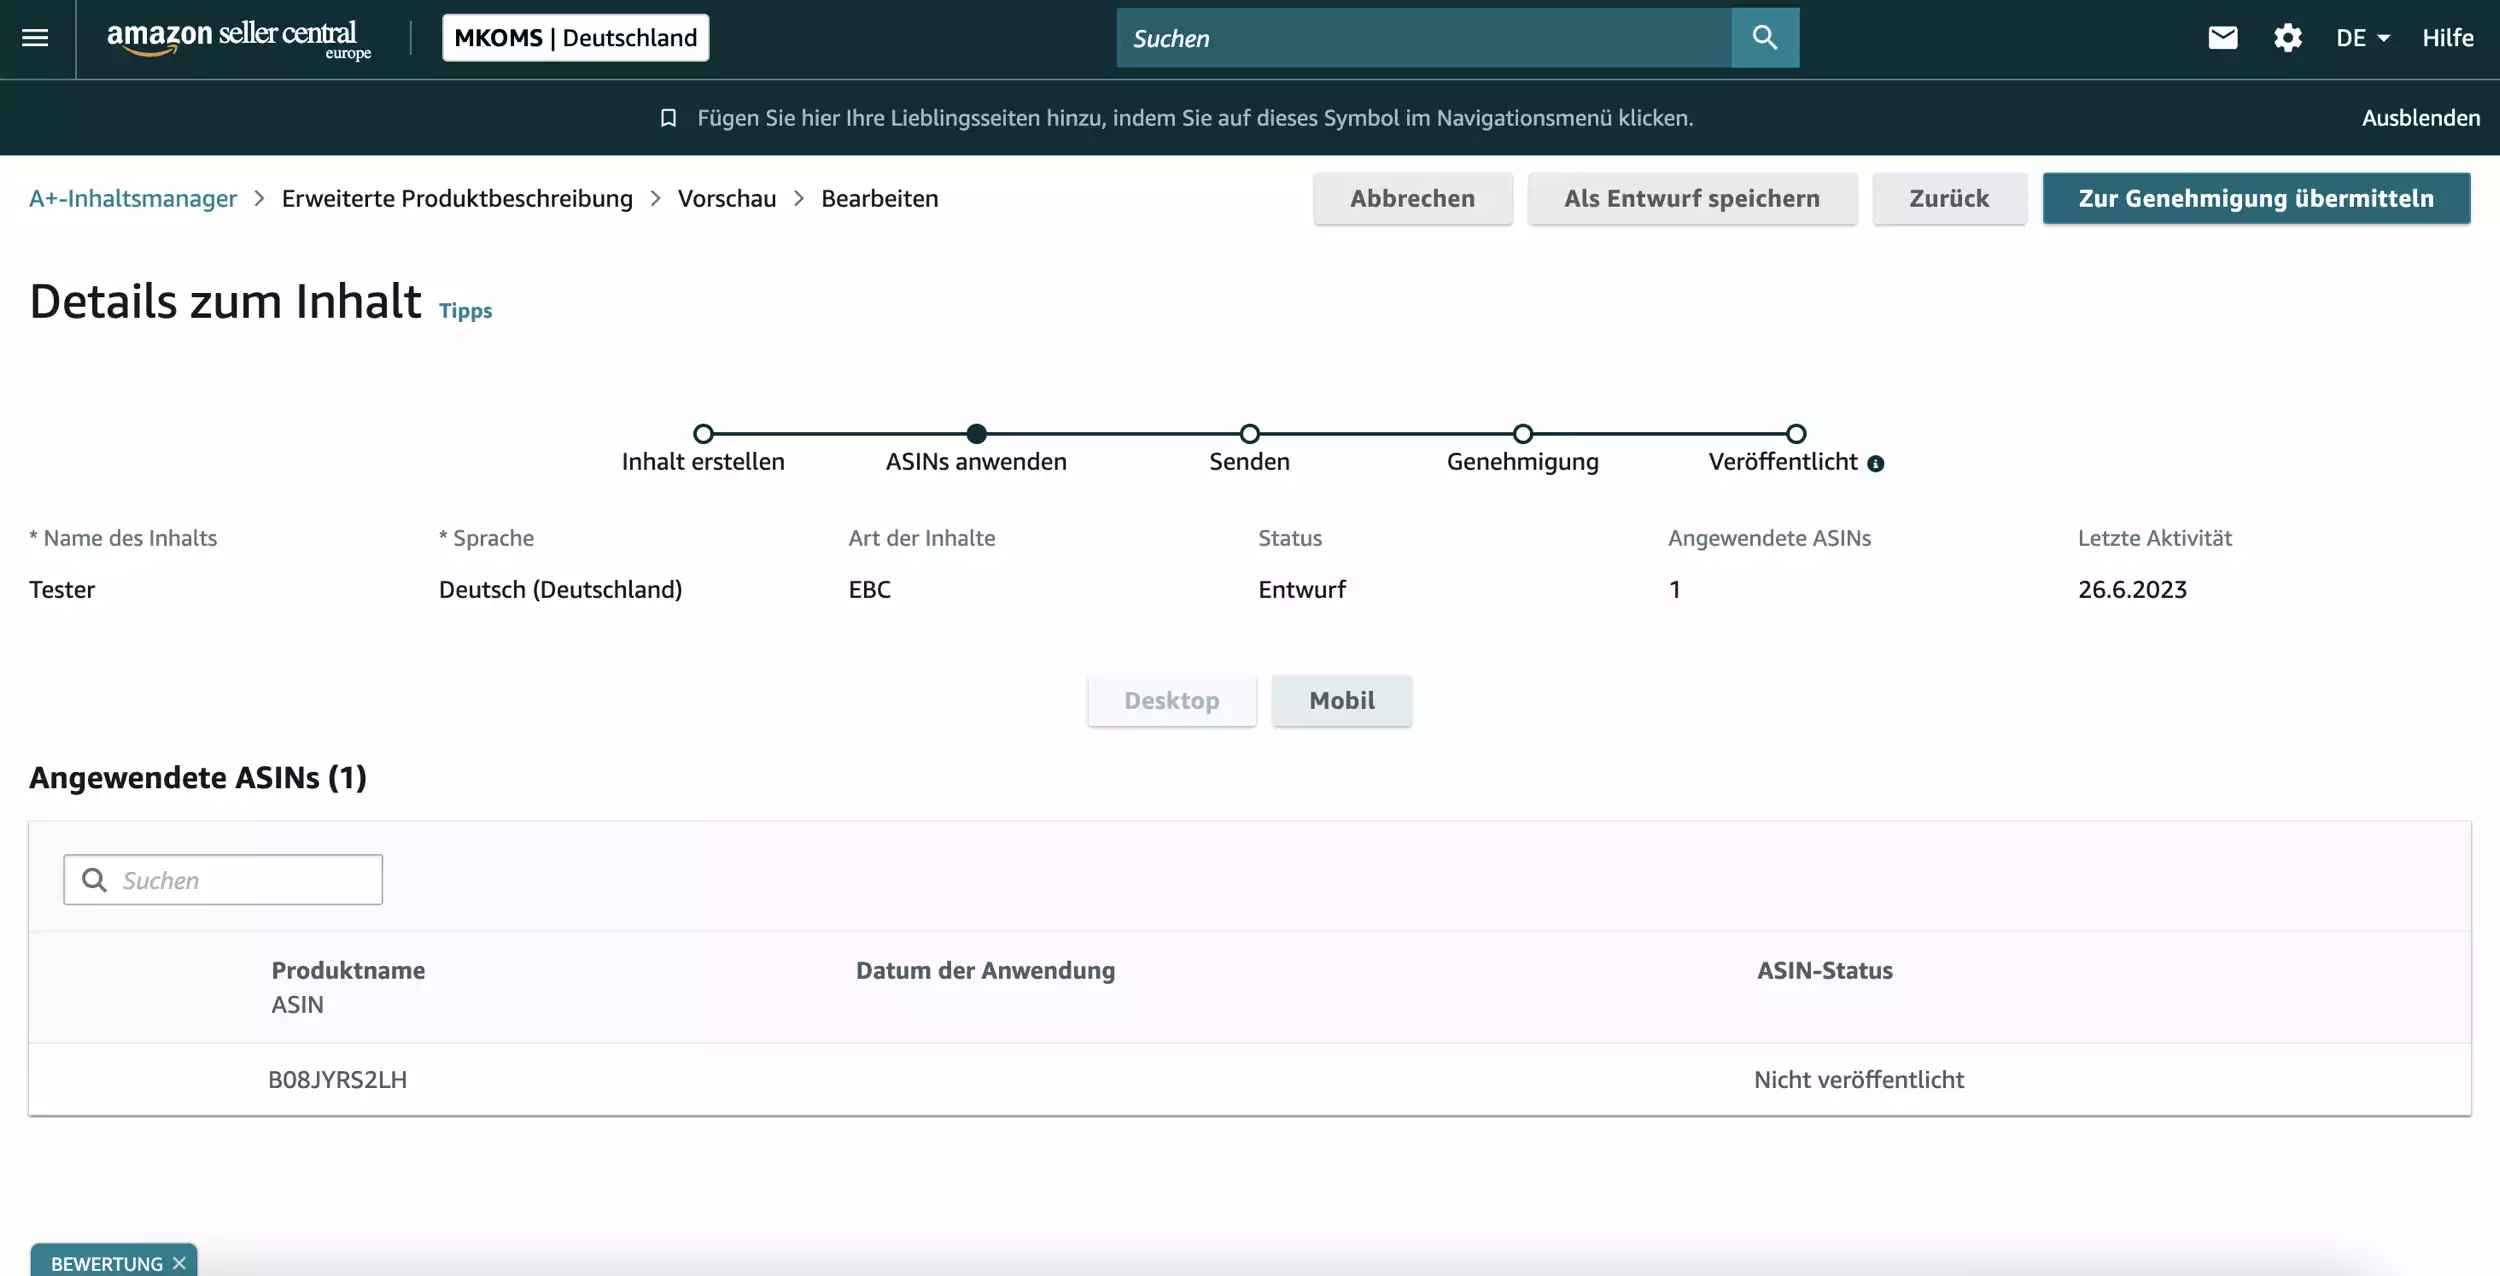Click the Deutsch (Deutschland) language value

click(560, 589)
